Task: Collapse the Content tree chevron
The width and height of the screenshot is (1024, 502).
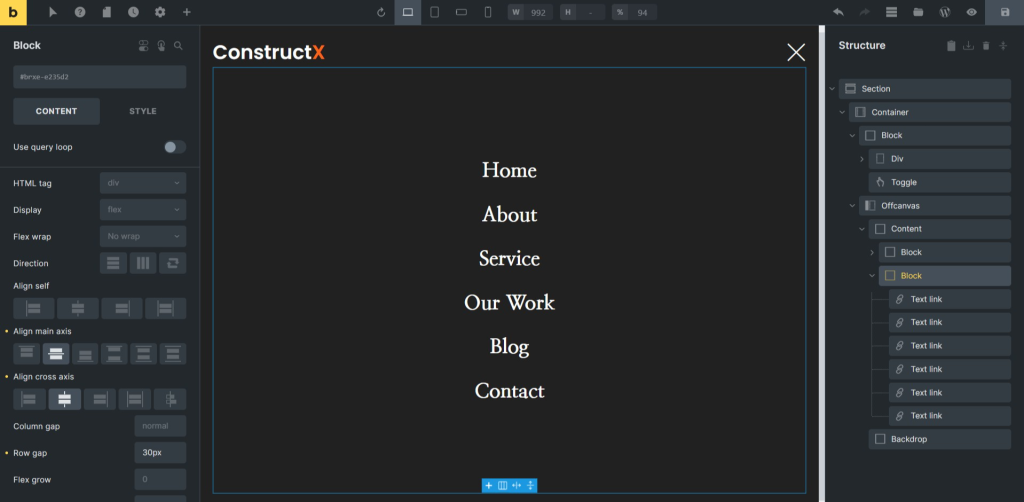Action: tap(862, 229)
